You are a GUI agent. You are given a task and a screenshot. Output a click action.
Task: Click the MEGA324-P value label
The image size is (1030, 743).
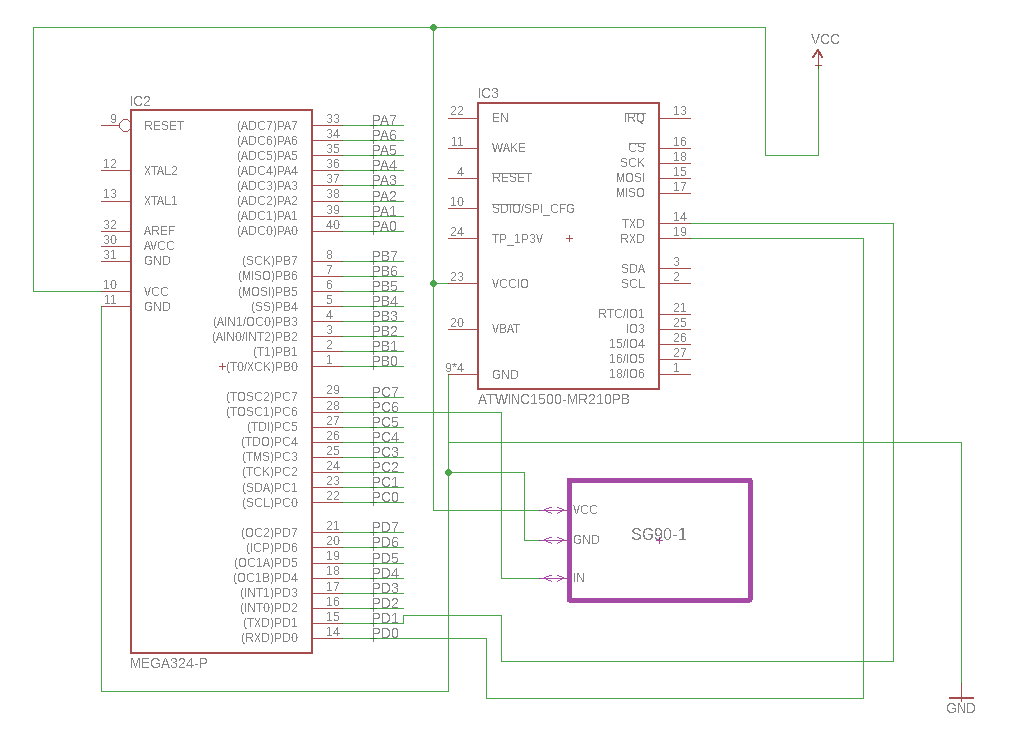pyautogui.click(x=169, y=663)
